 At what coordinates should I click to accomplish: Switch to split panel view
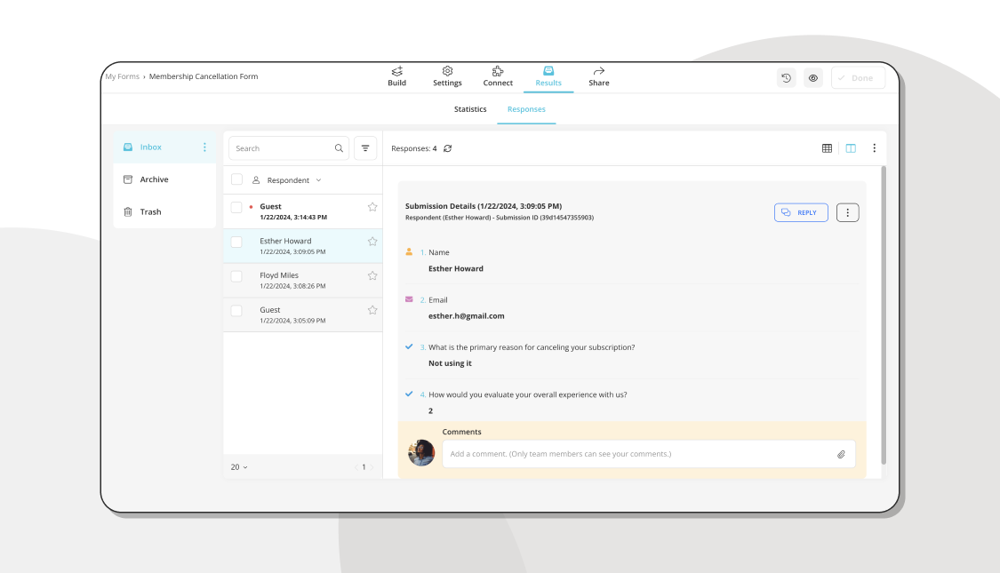pyautogui.click(x=850, y=148)
